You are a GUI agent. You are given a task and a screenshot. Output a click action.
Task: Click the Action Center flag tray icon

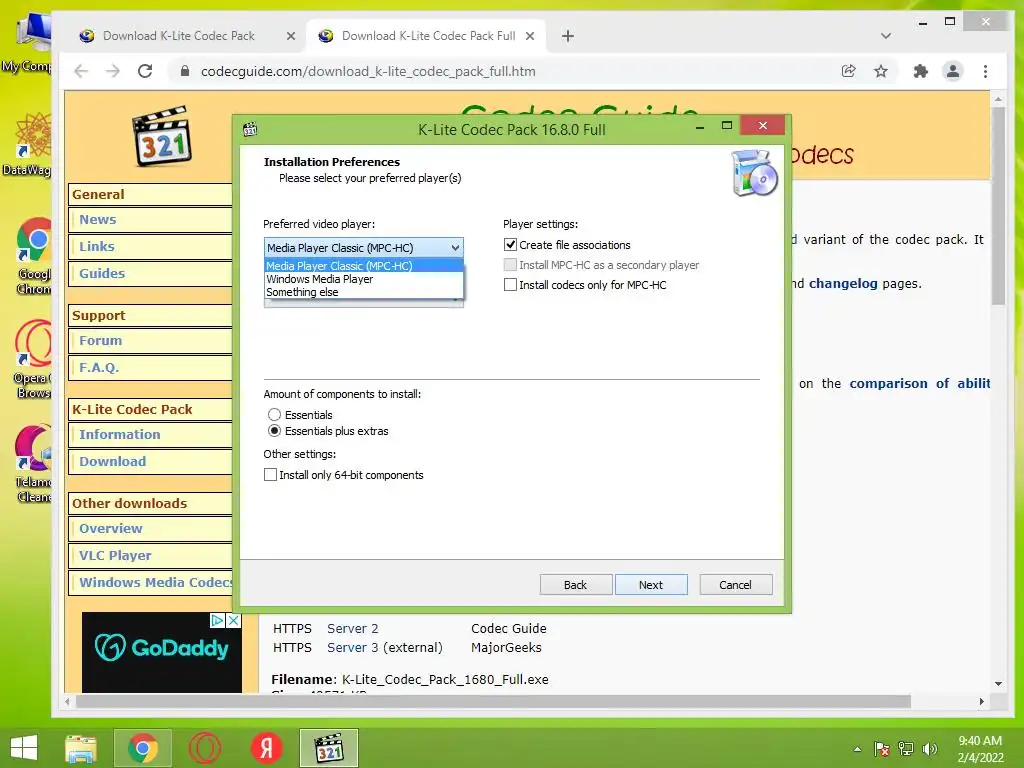coord(881,749)
